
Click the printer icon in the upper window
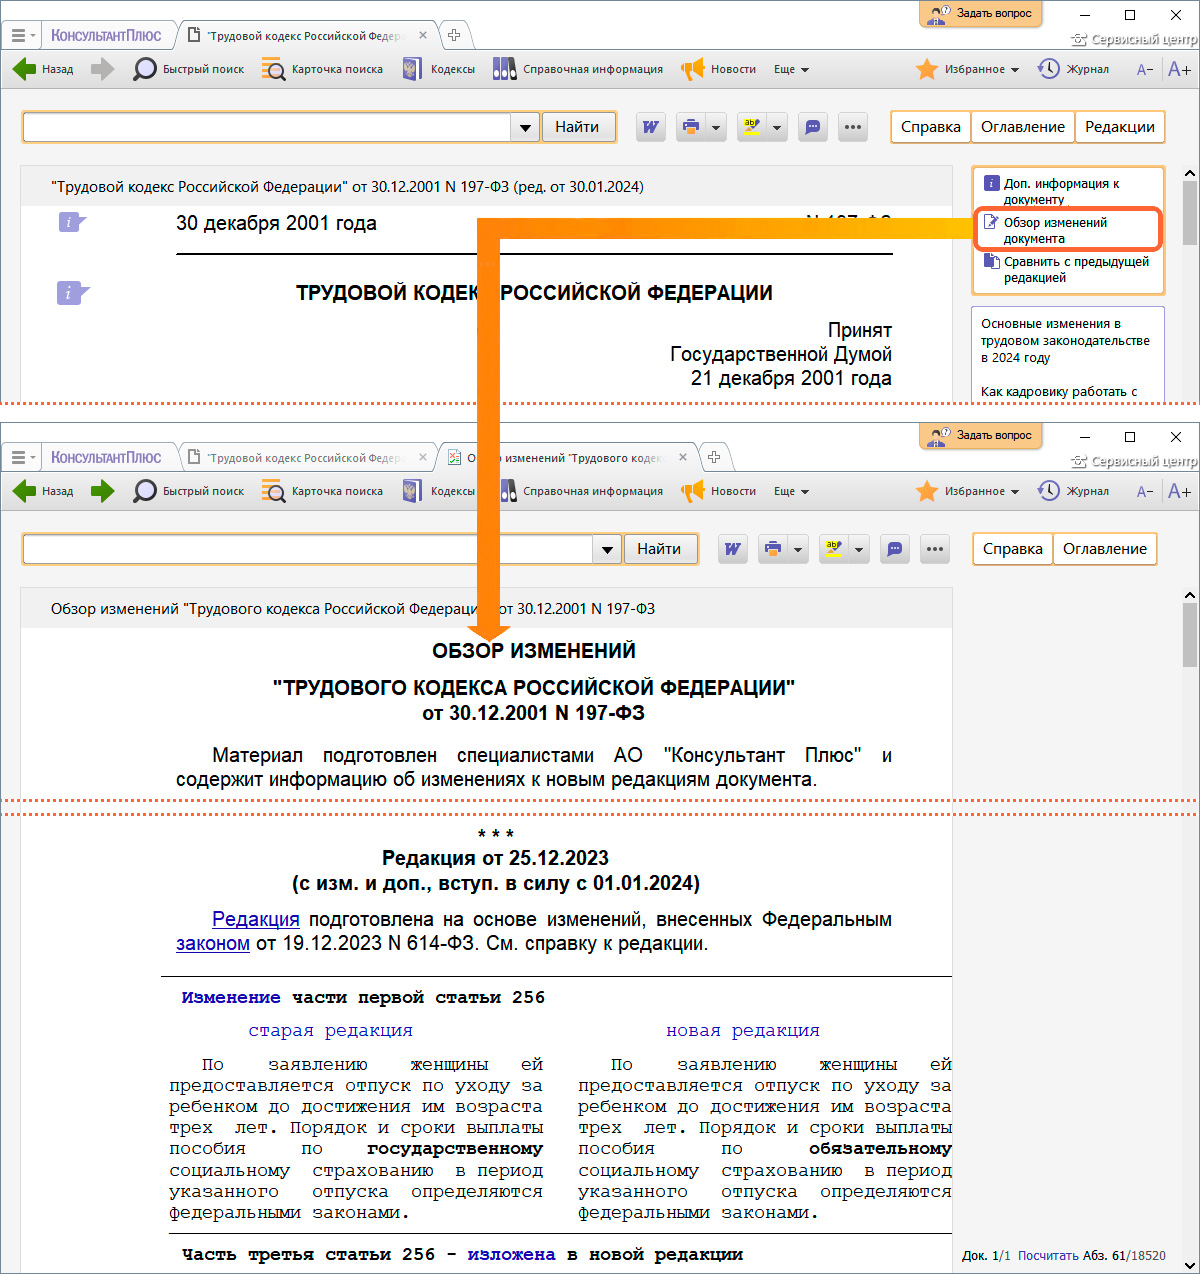(690, 127)
